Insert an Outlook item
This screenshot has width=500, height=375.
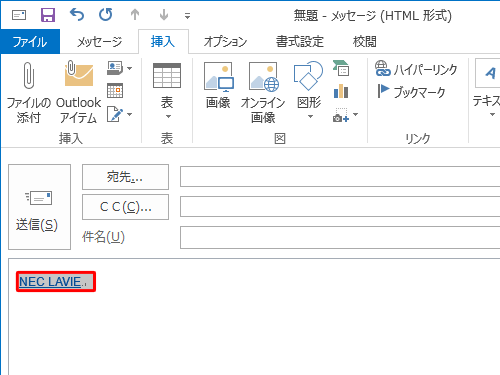coord(79,93)
